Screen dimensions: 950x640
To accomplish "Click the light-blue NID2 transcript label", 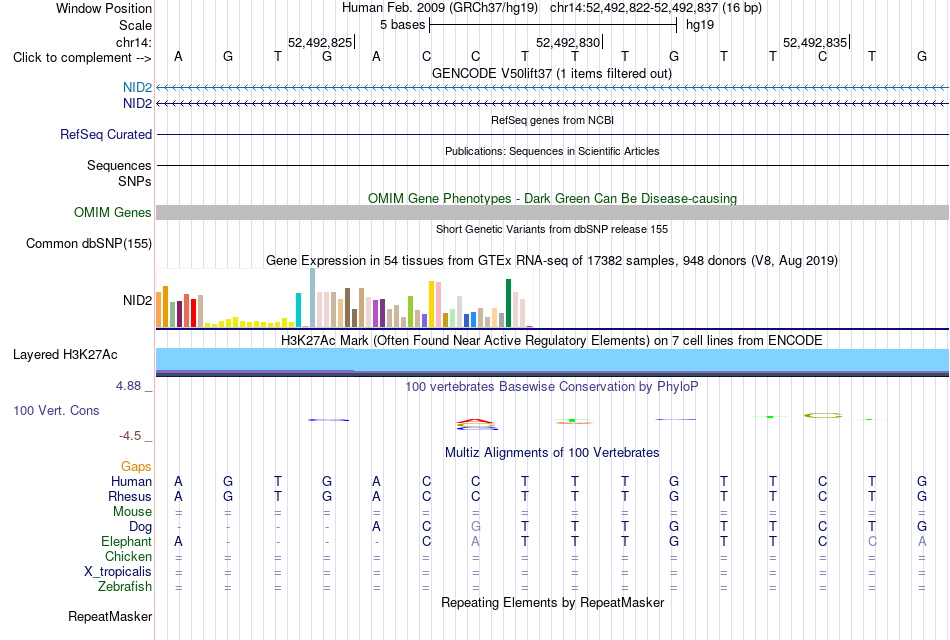I will pyautogui.click(x=138, y=87).
